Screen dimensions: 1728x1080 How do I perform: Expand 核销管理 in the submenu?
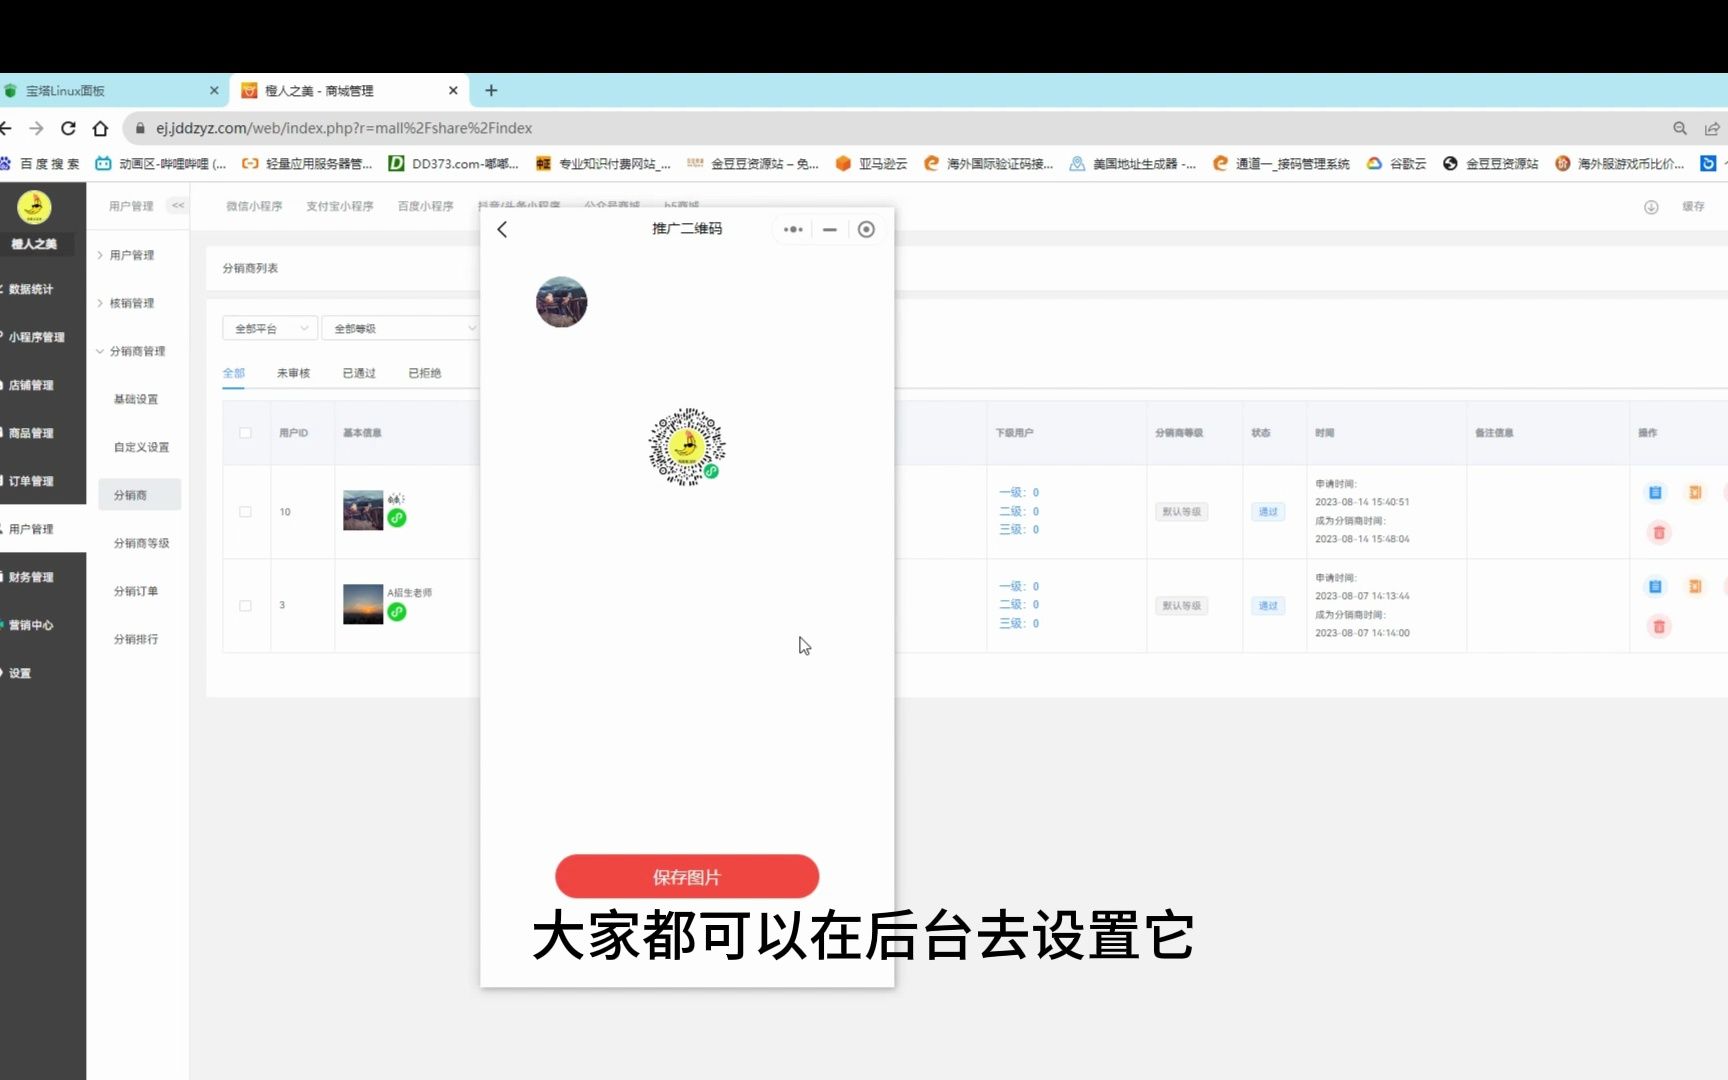pyautogui.click(x=131, y=303)
